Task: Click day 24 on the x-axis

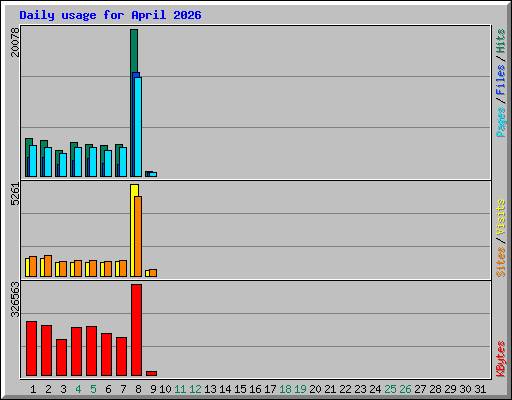Action: [x=375, y=389]
